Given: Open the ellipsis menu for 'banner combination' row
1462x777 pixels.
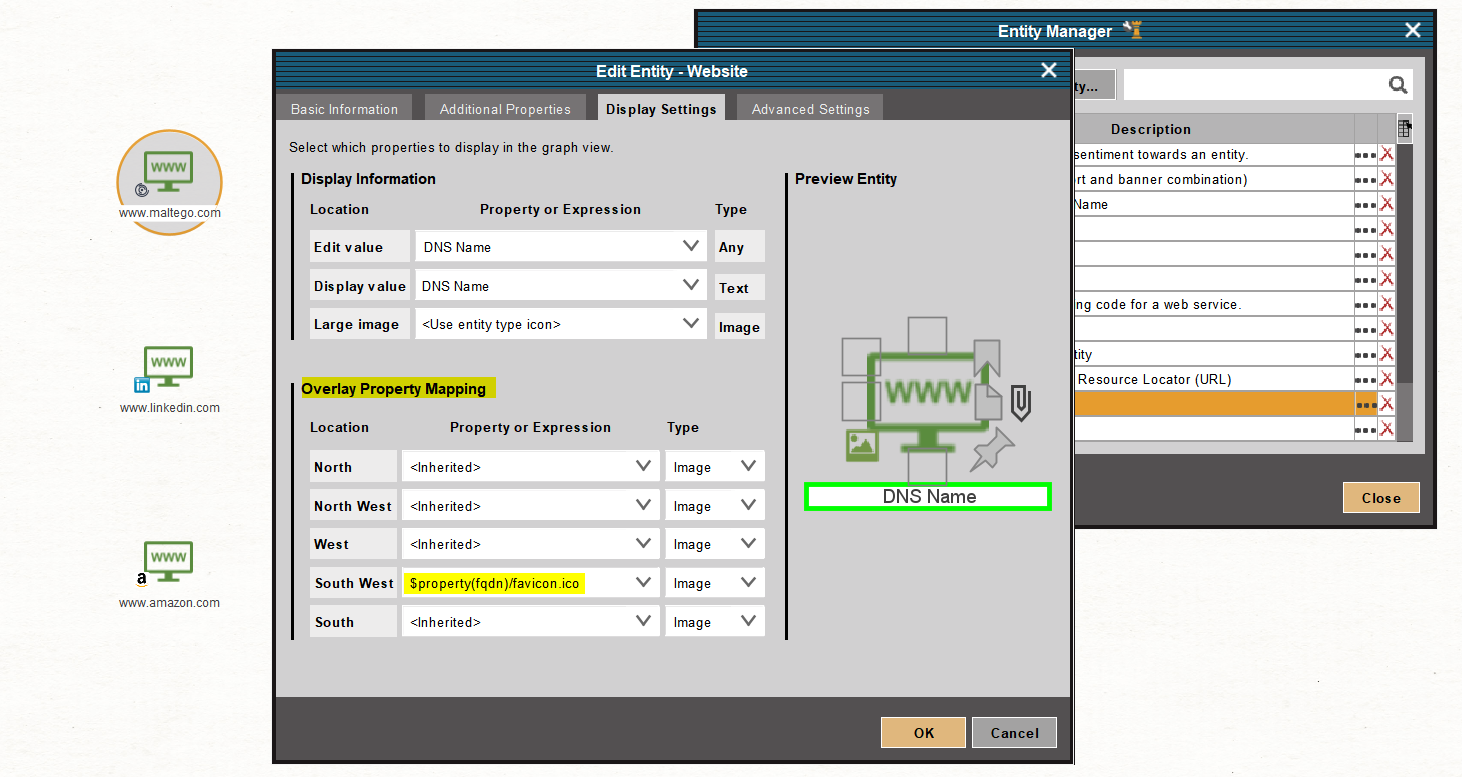Looking at the screenshot, I should [1365, 180].
